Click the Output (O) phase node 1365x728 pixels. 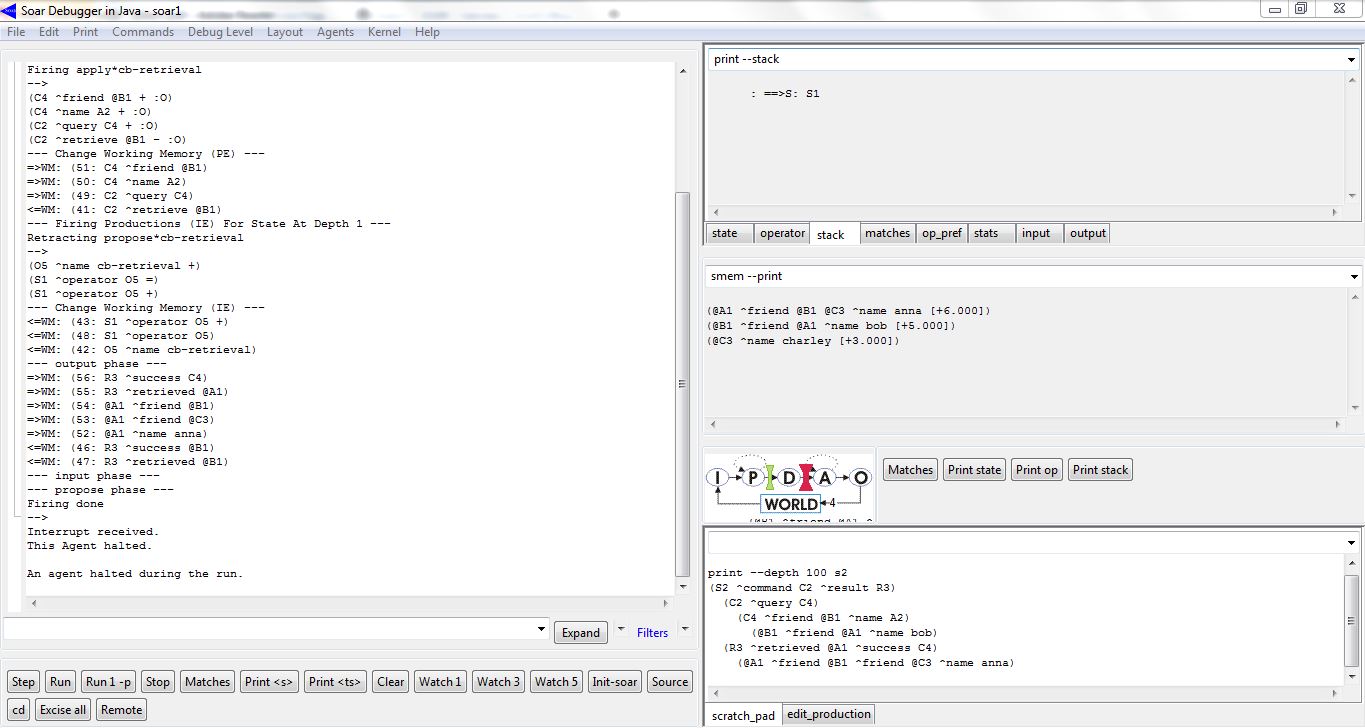click(861, 478)
